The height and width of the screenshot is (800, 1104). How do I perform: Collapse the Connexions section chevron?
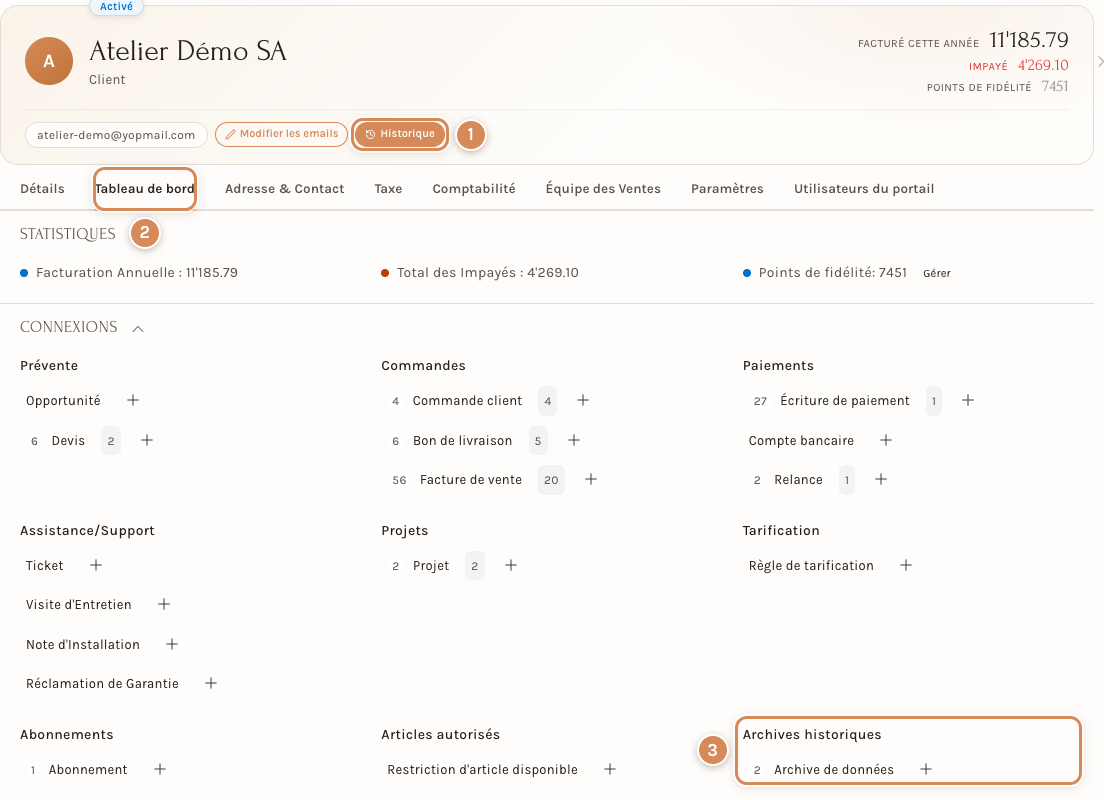pyautogui.click(x=138, y=328)
